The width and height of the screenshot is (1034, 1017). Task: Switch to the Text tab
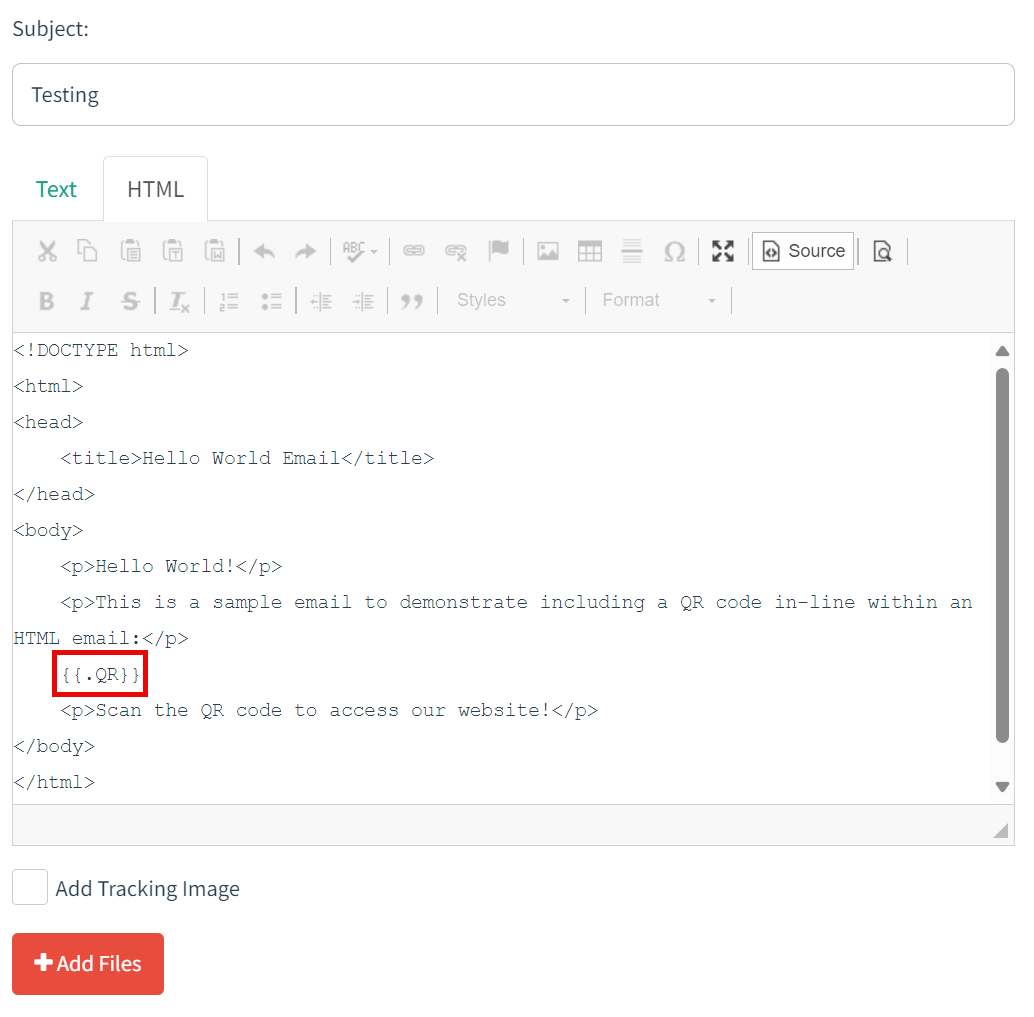56,189
